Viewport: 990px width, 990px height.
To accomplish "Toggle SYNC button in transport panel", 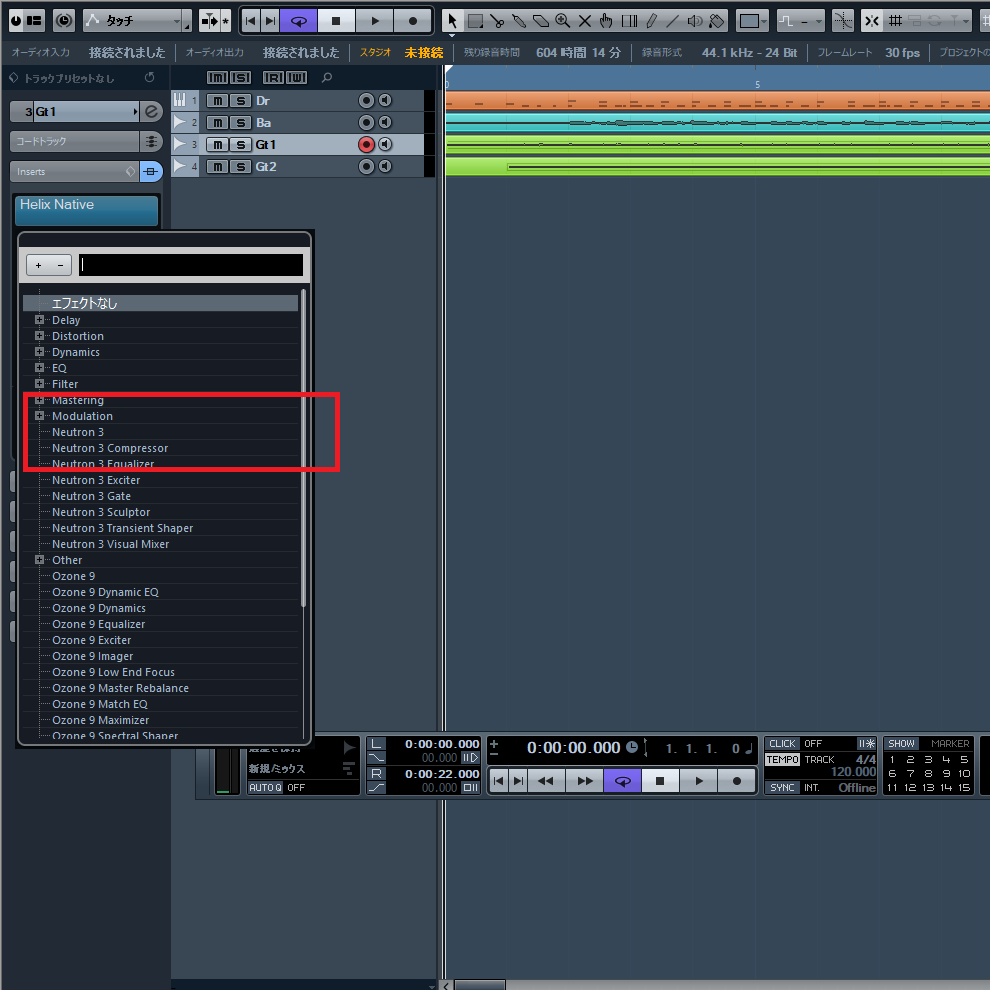I will tap(782, 787).
